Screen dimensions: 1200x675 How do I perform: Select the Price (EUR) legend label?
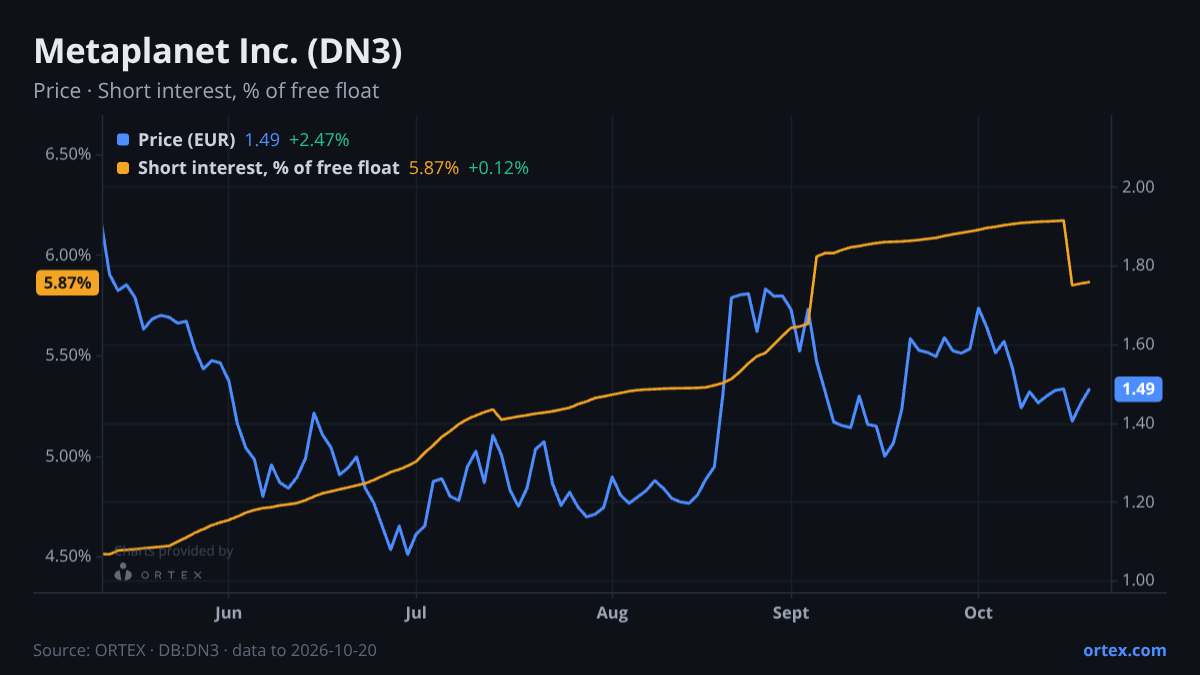coord(187,140)
